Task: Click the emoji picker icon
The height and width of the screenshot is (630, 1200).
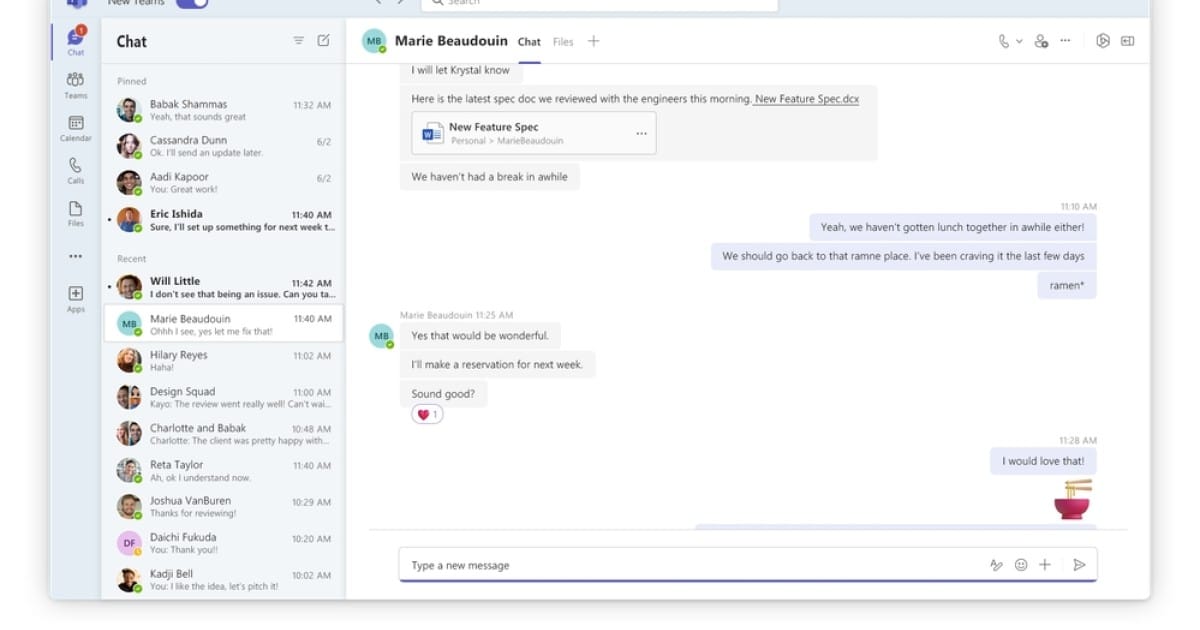Action: click(x=1021, y=565)
